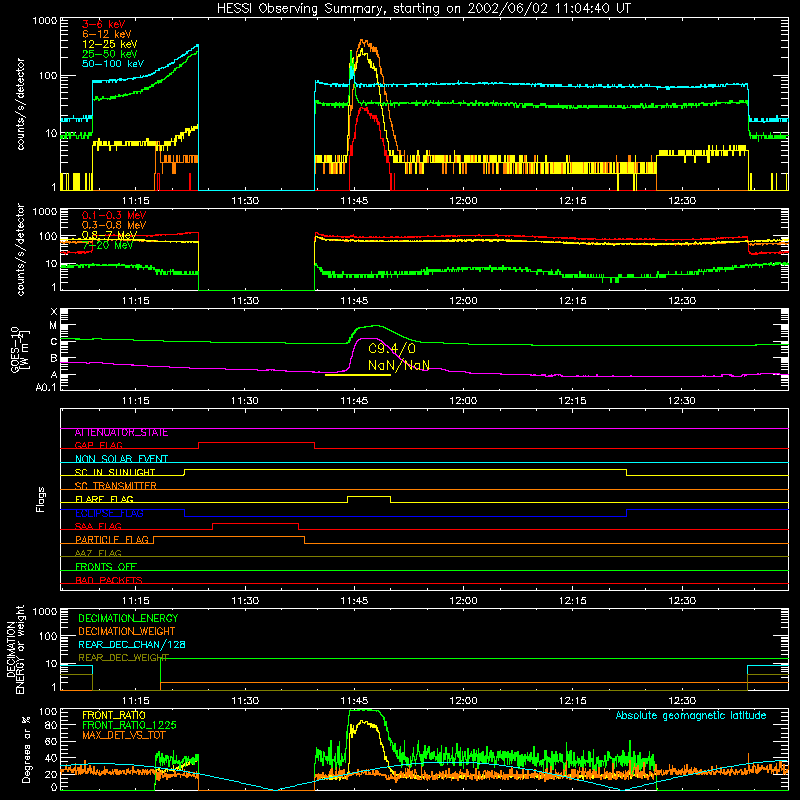Select the BAD_PACKETS flag label
Viewport: 800px width, 800px height.
(109, 580)
